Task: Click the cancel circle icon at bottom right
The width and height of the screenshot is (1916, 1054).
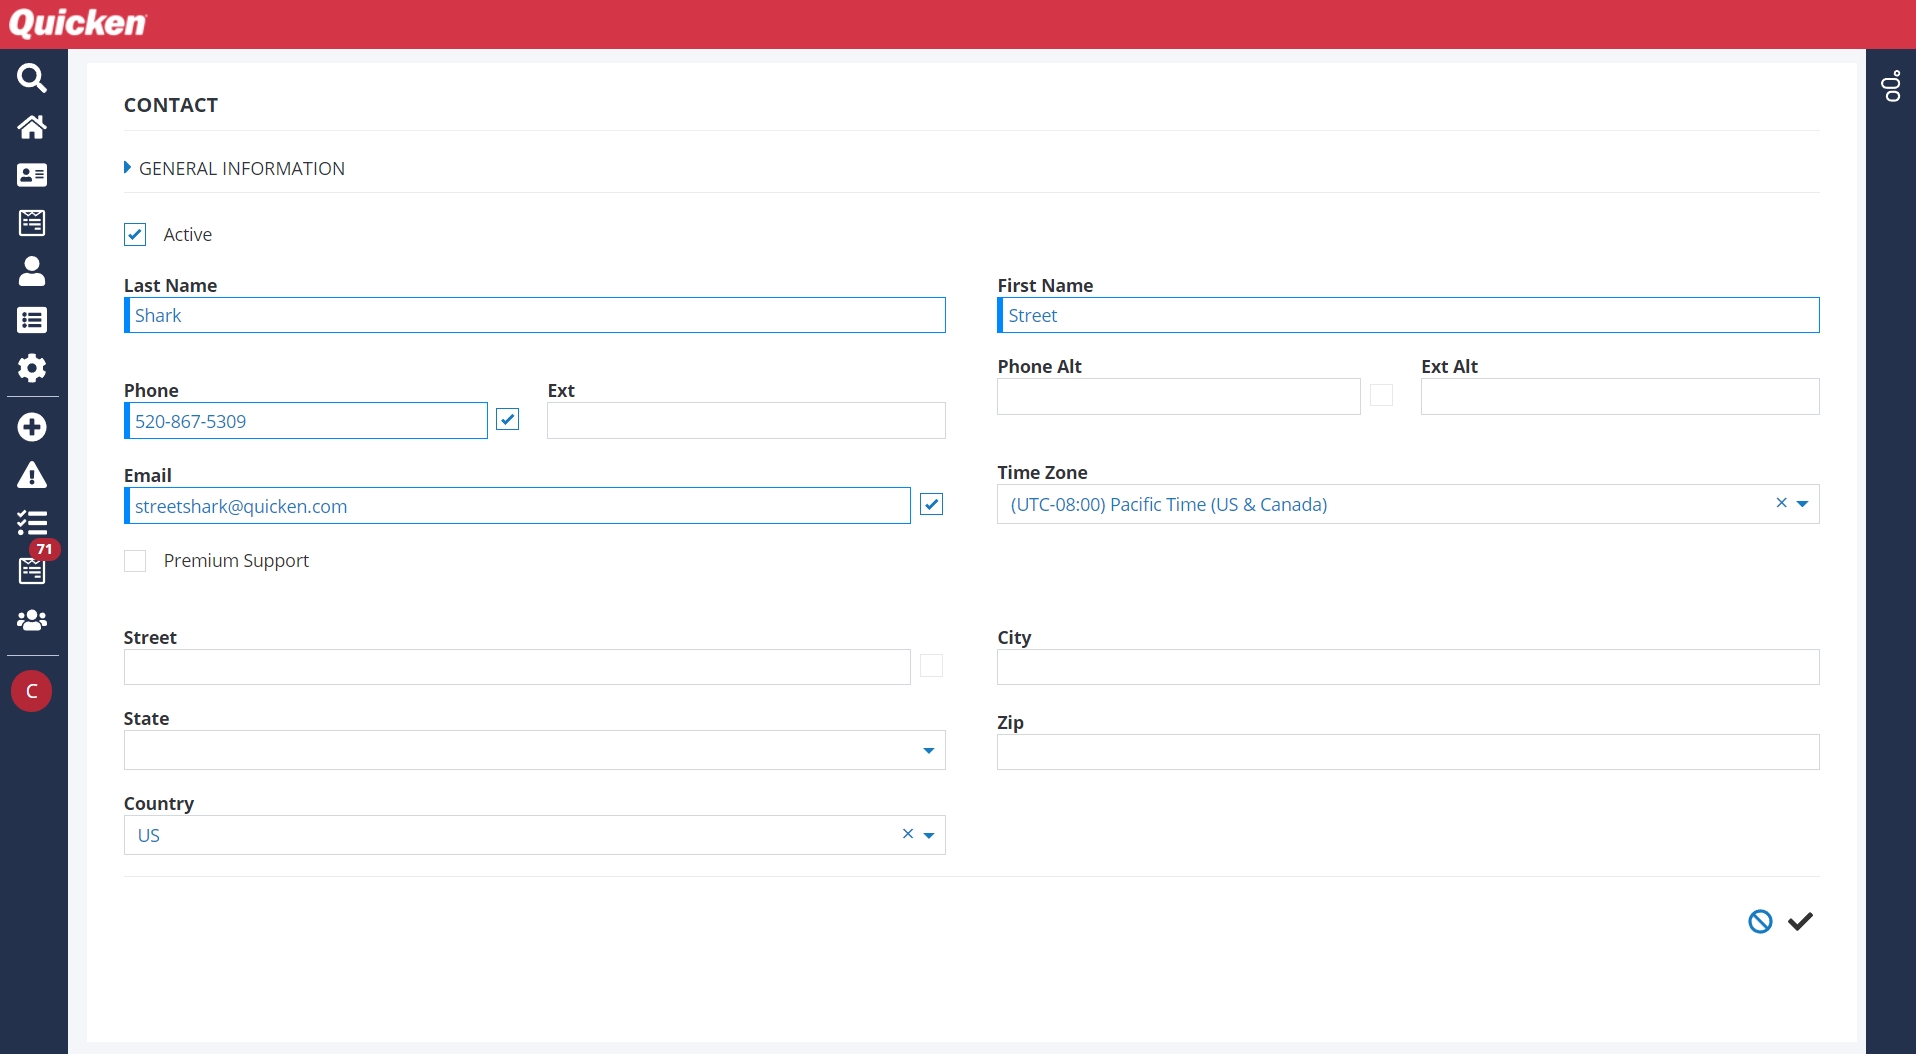Action: pyautogui.click(x=1760, y=922)
